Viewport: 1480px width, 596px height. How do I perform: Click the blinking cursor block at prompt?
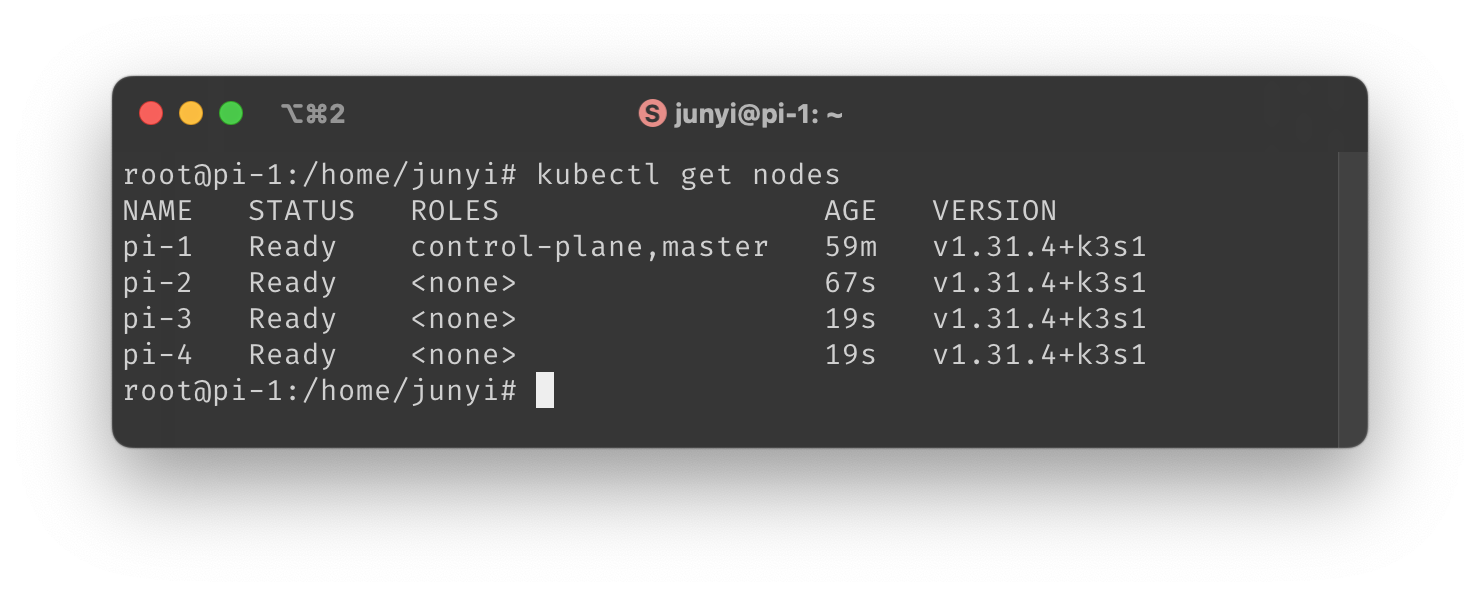click(x=545, y=390)
